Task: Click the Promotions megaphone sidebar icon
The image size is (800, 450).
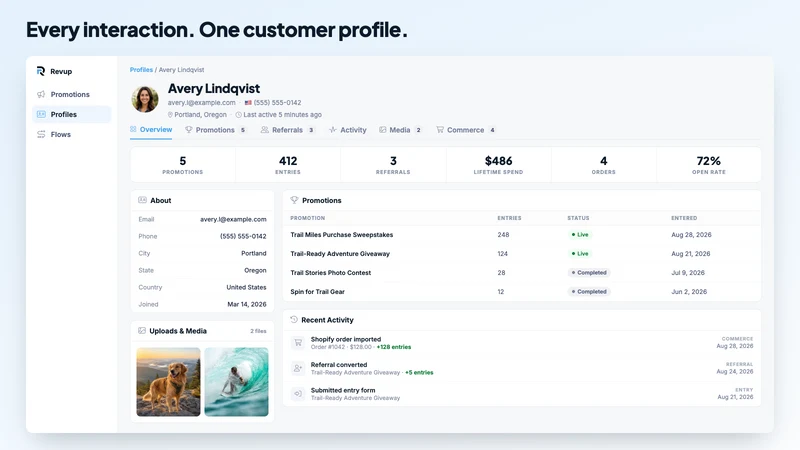Action: point(41,94)
